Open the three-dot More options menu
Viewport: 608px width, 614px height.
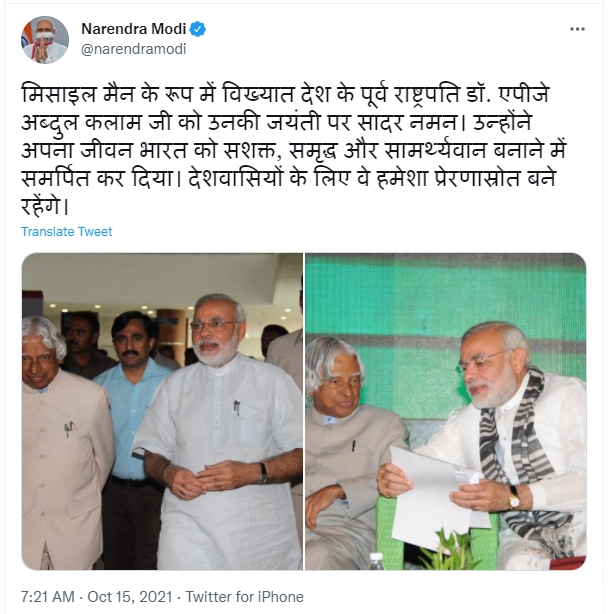coord(577,29)
